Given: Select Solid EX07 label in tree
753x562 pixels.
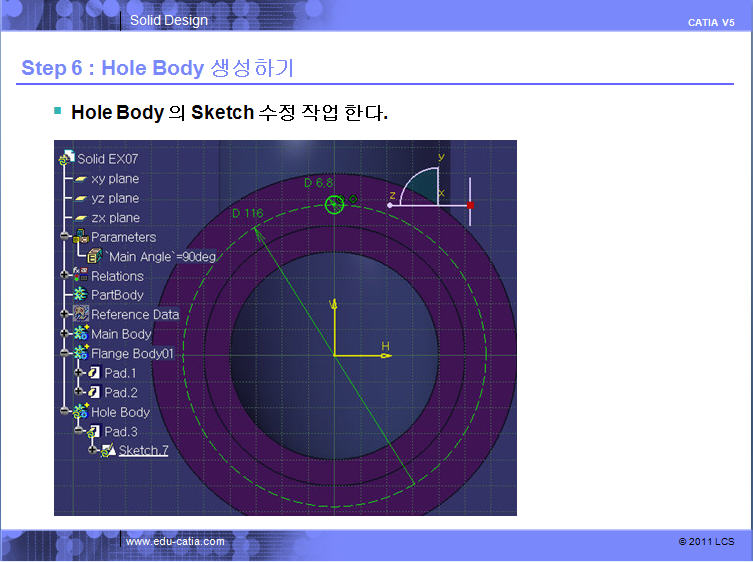Looking at the screenshot, I should click(x=108, y=159).
